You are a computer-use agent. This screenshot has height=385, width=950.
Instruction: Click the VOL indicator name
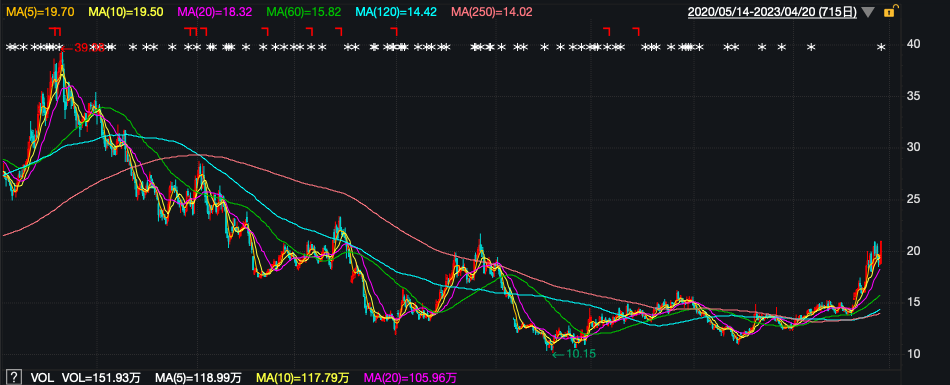(42, 378)
